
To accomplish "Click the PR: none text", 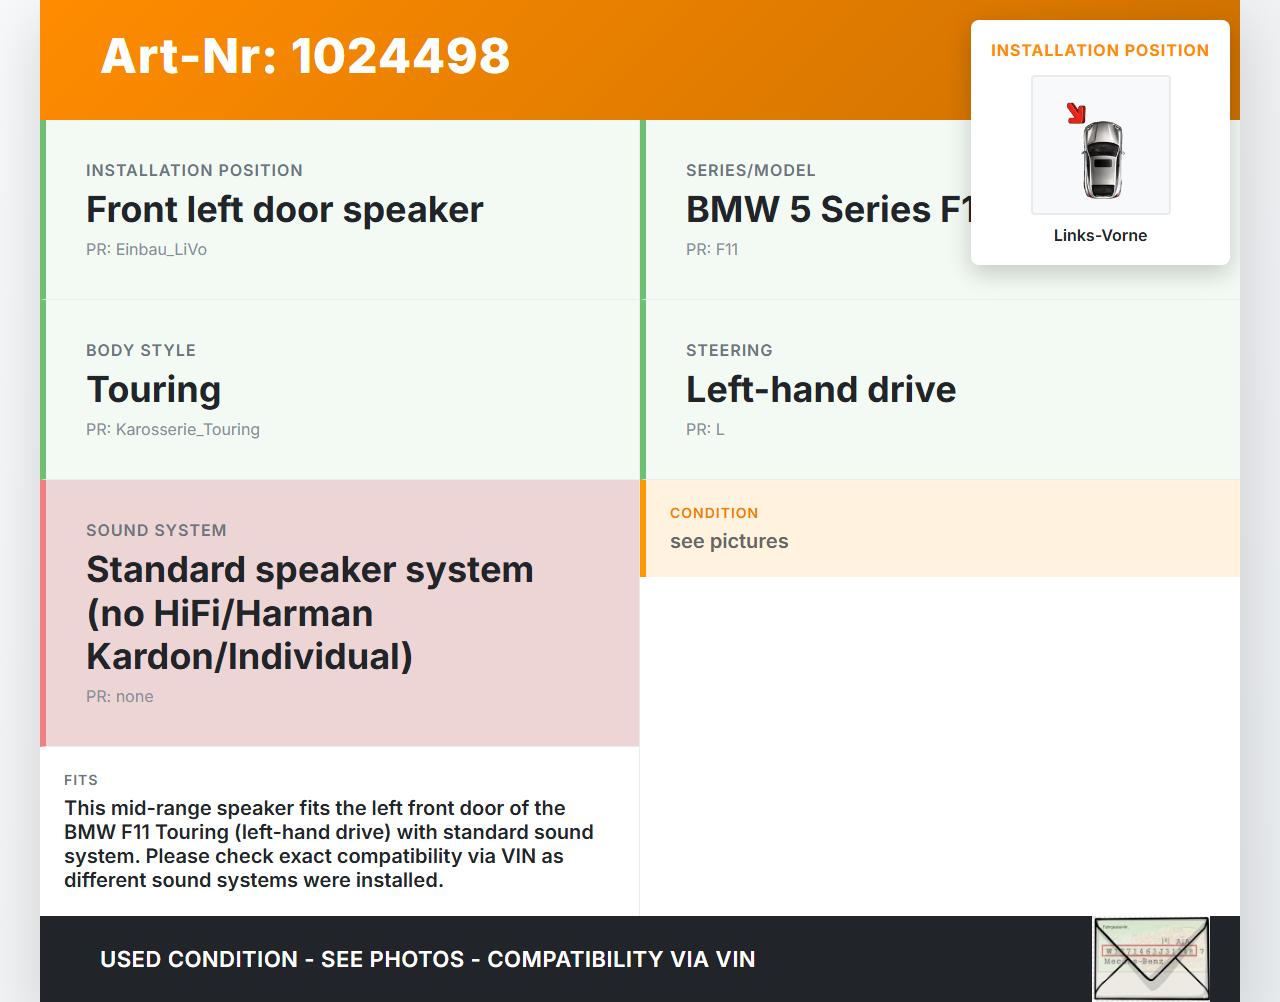I will click(x=120, y=696).
